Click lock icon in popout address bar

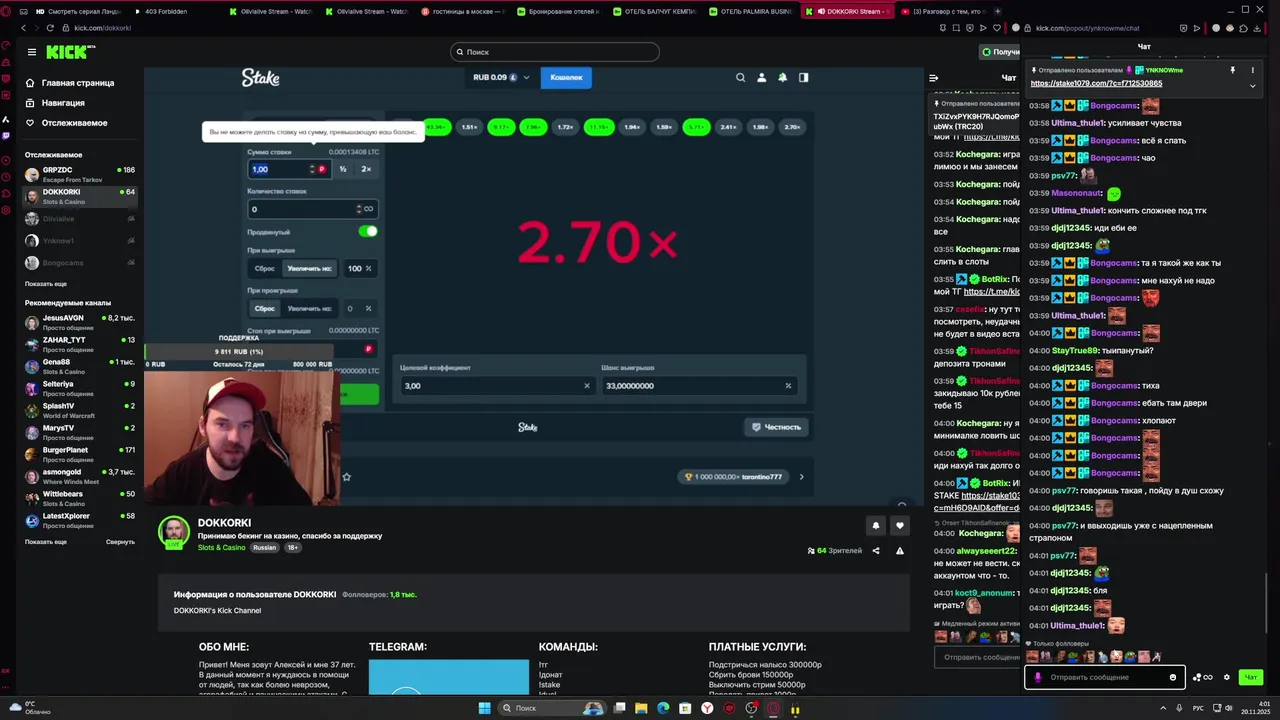pyautogui.click(x=1028, y=28)
